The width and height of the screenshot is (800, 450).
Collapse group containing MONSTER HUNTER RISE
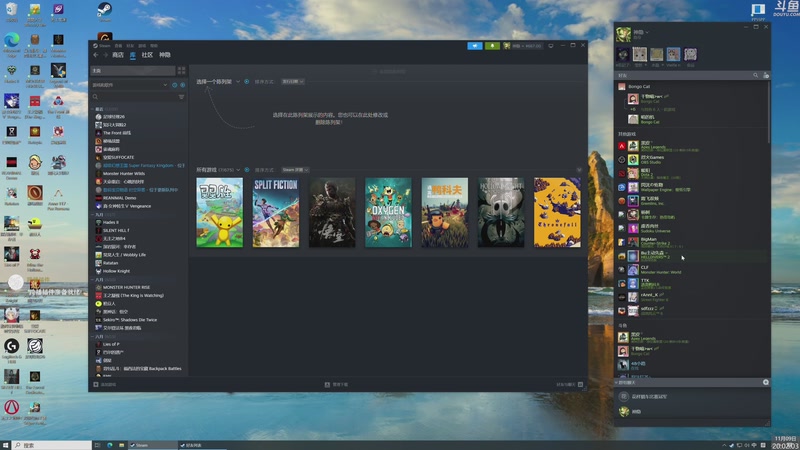(92, 280)
